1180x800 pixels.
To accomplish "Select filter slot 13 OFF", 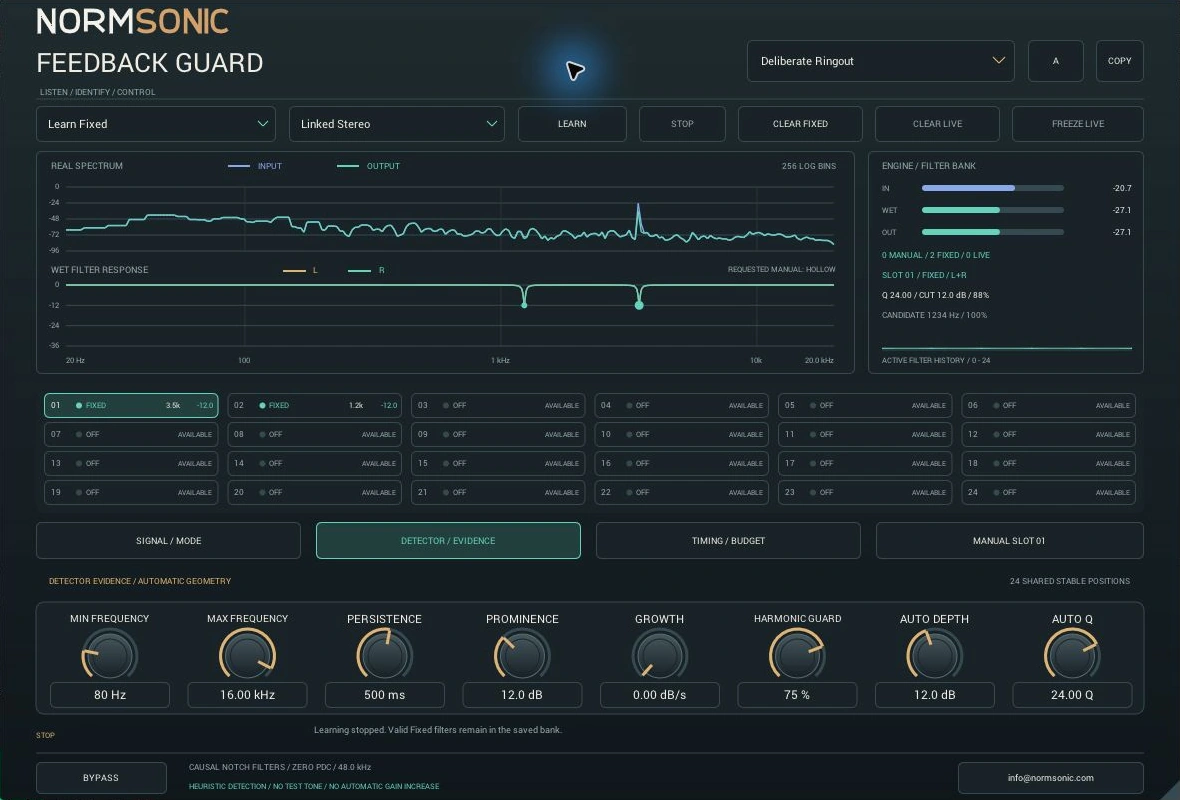I will (131, 463).
